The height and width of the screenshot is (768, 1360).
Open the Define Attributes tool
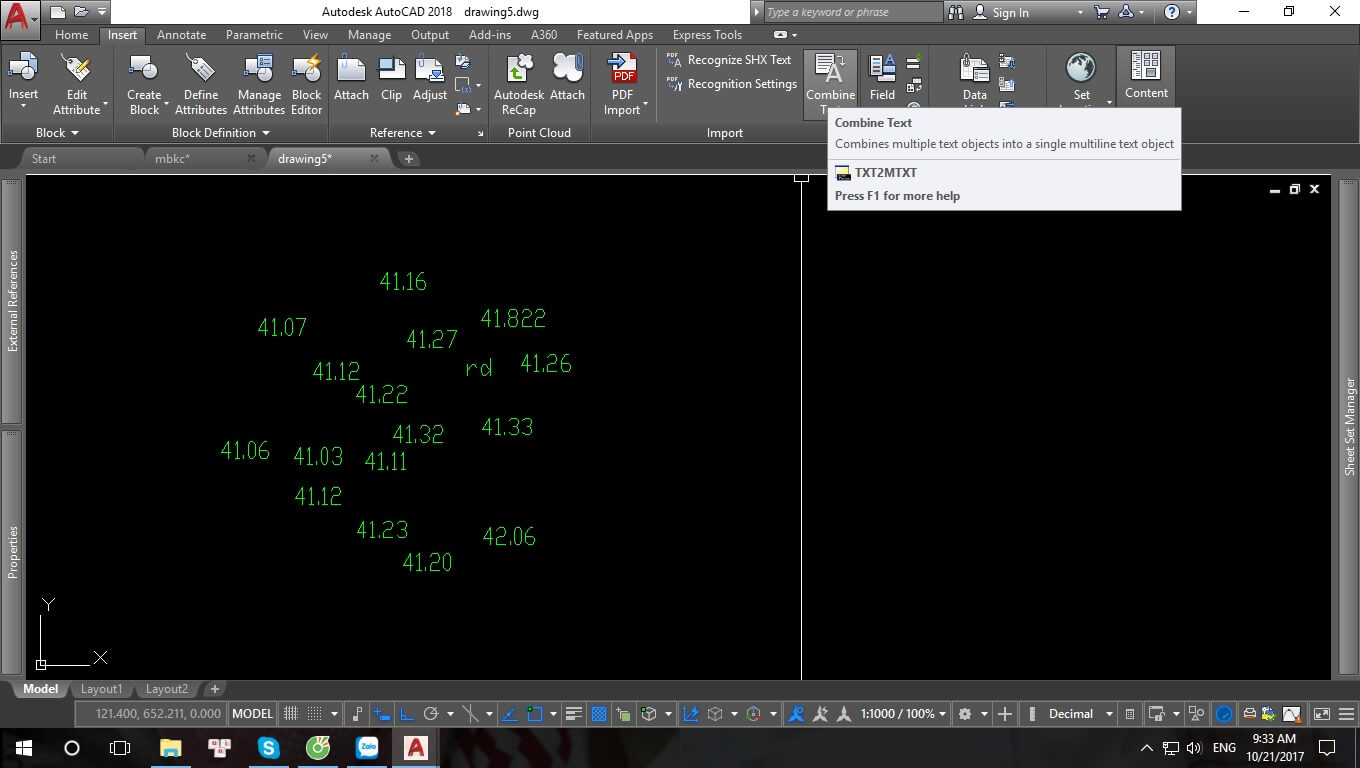click(x=201, y=84)
